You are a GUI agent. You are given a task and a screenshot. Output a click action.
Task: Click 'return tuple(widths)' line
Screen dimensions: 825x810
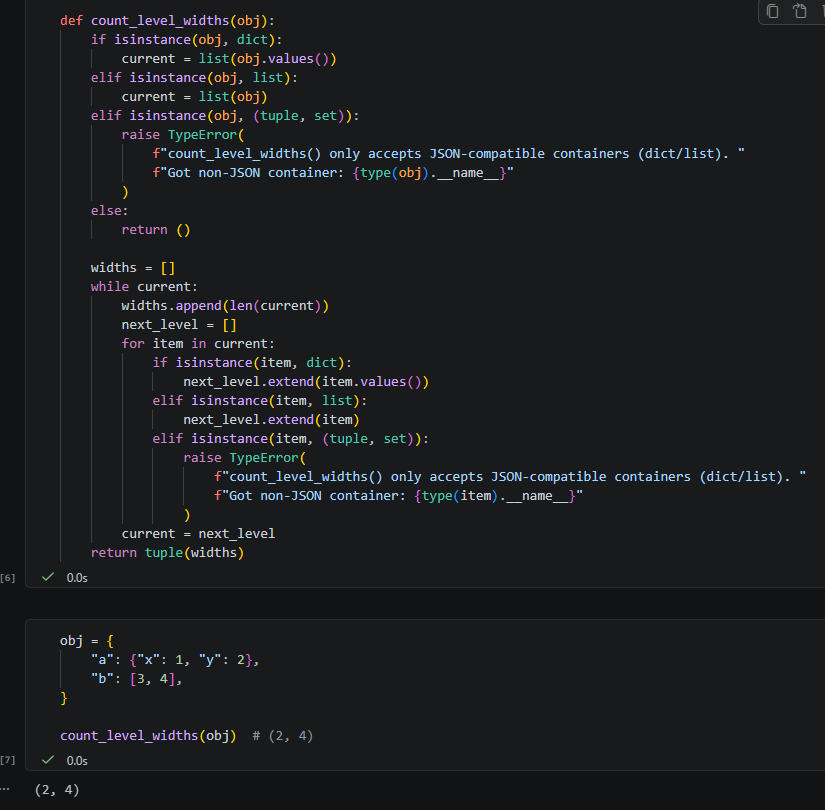167,553
